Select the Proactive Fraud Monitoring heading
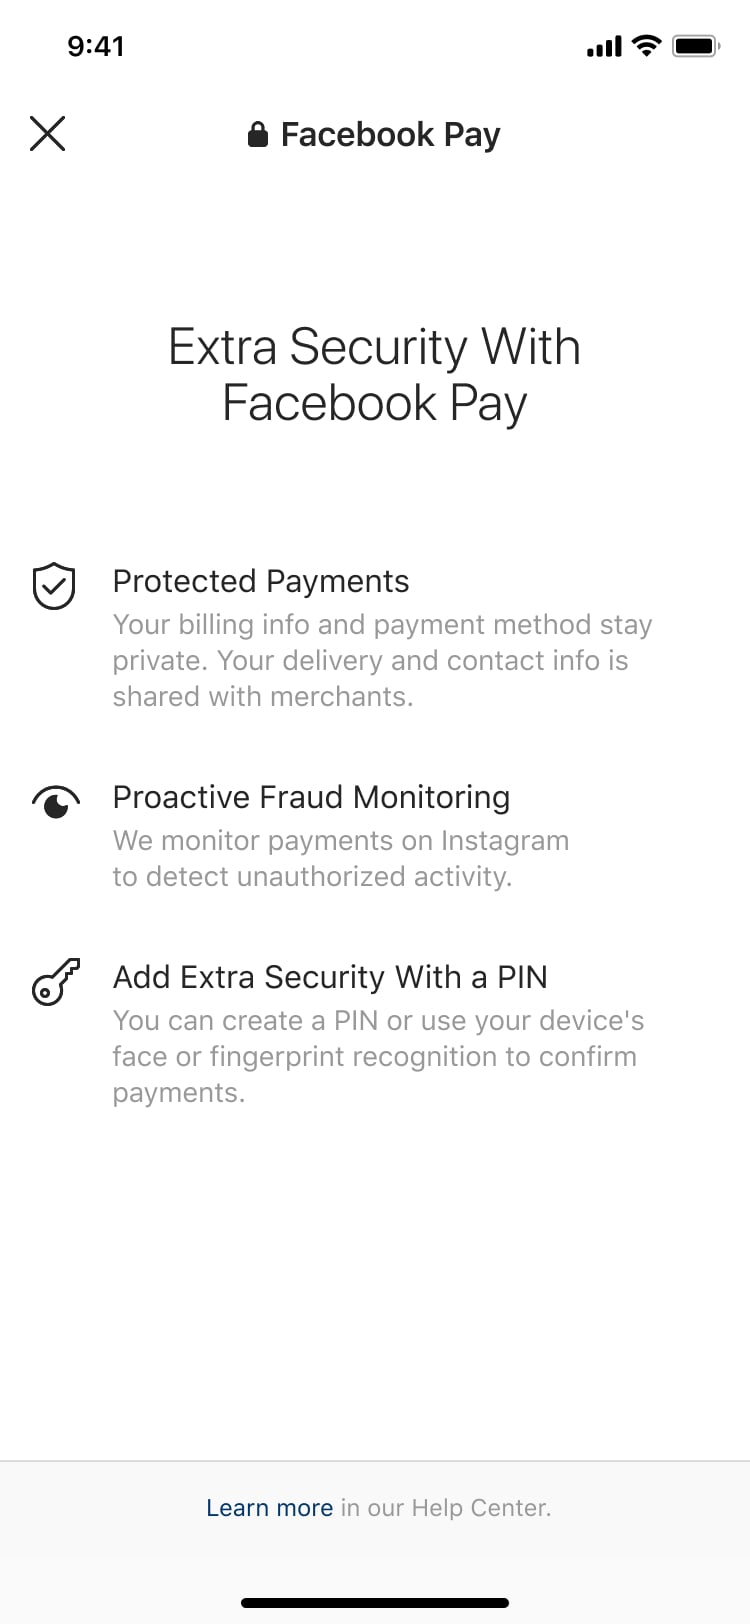 point(311,797)
